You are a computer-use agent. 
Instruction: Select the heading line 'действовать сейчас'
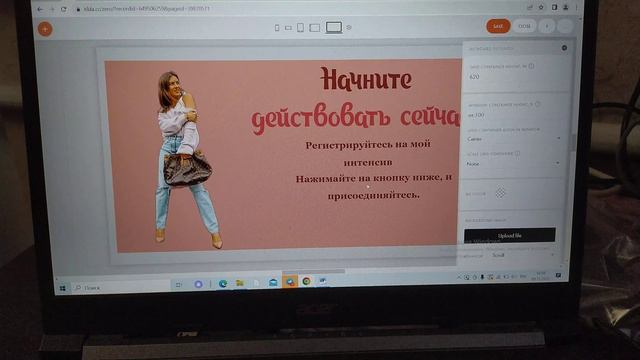(356, 117)
